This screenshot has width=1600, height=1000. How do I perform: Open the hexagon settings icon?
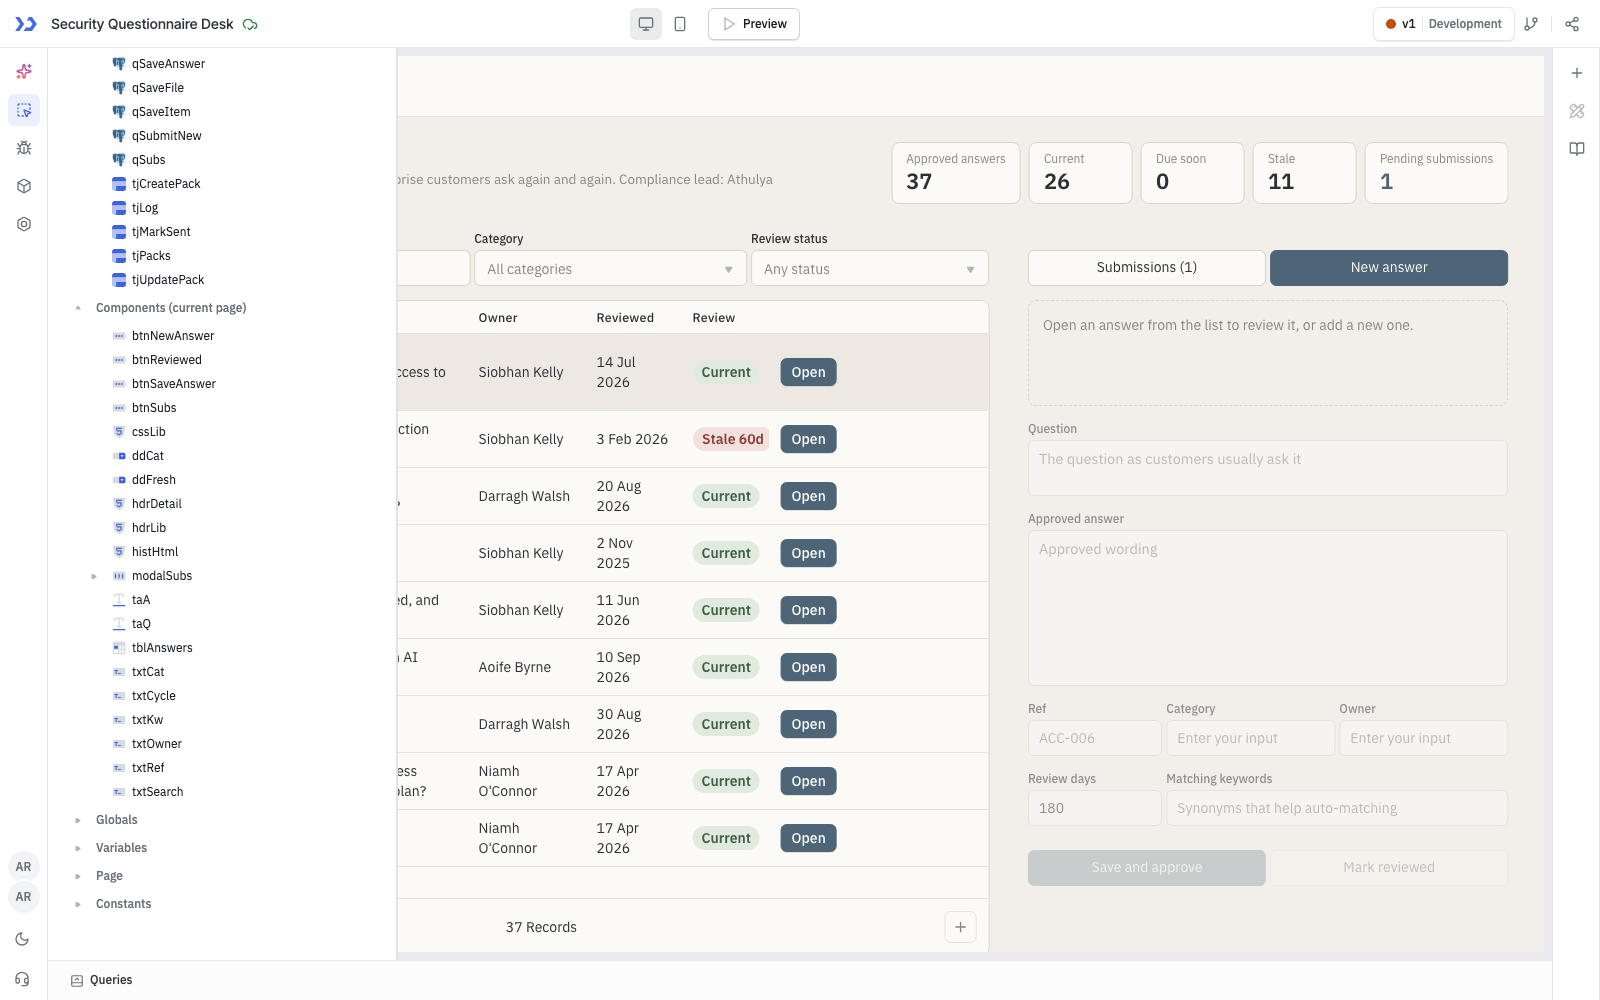[24, 224]
